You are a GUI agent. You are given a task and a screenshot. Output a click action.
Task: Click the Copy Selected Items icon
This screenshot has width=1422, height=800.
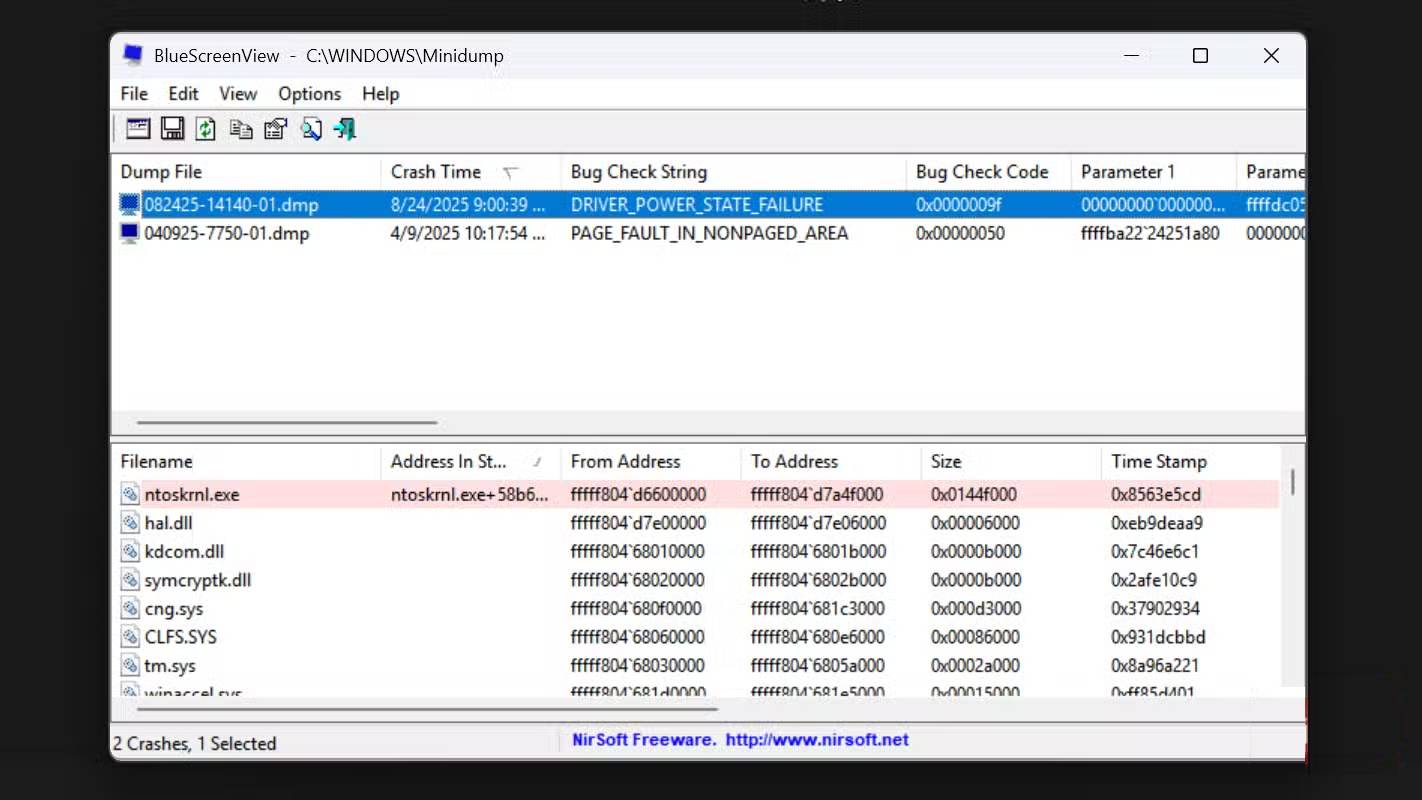[241, 129]
